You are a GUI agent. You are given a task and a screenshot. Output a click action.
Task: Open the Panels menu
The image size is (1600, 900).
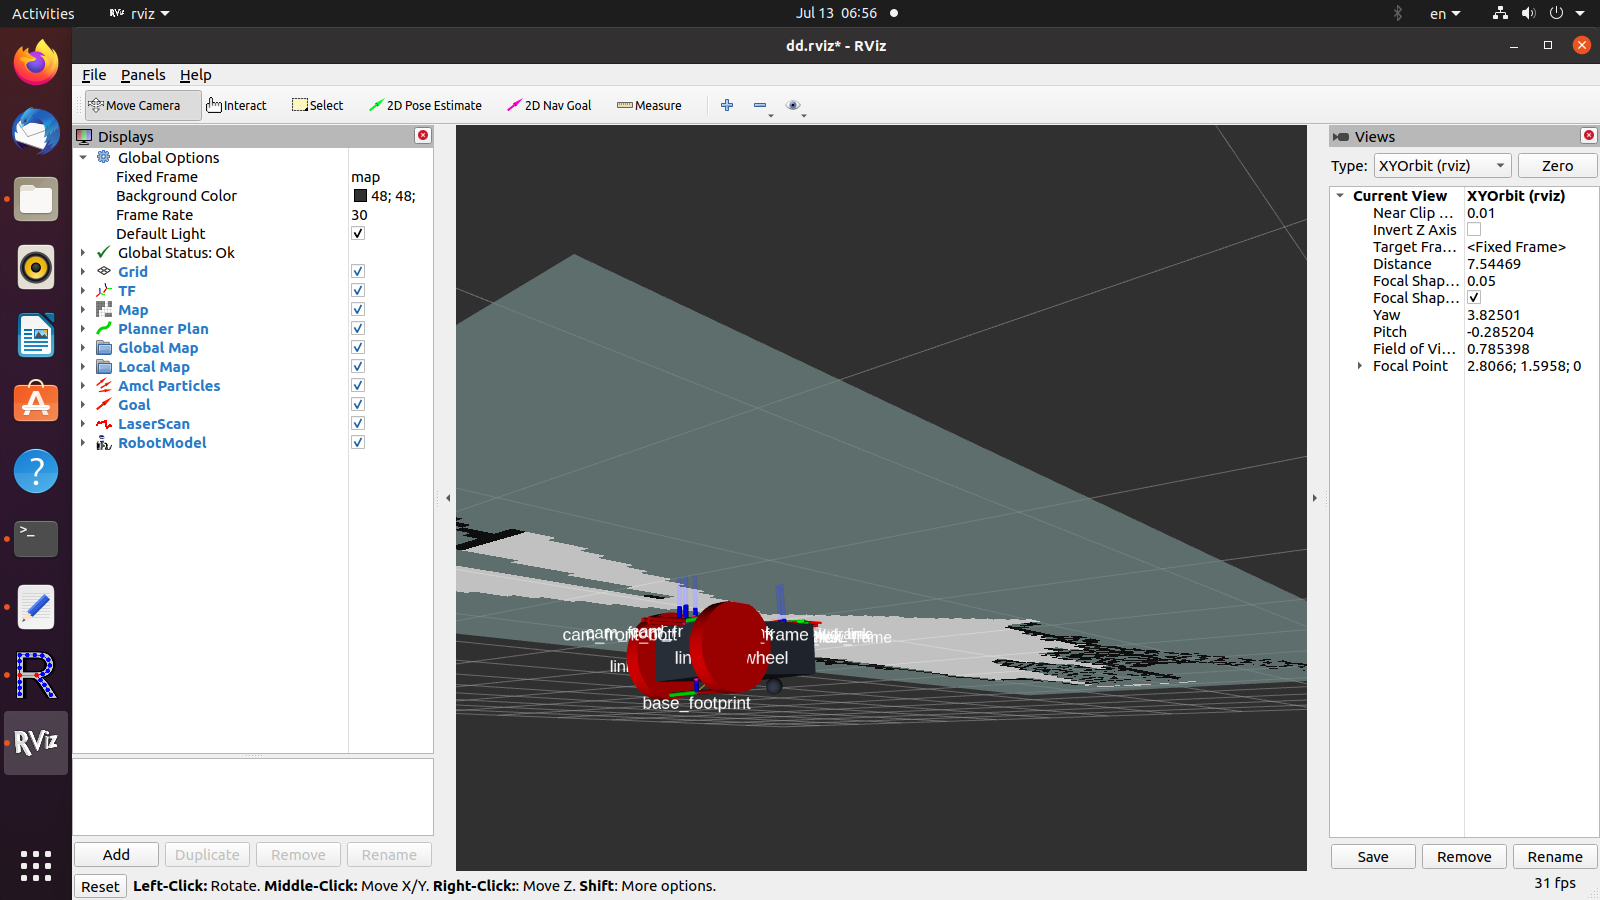pos(143,75)
